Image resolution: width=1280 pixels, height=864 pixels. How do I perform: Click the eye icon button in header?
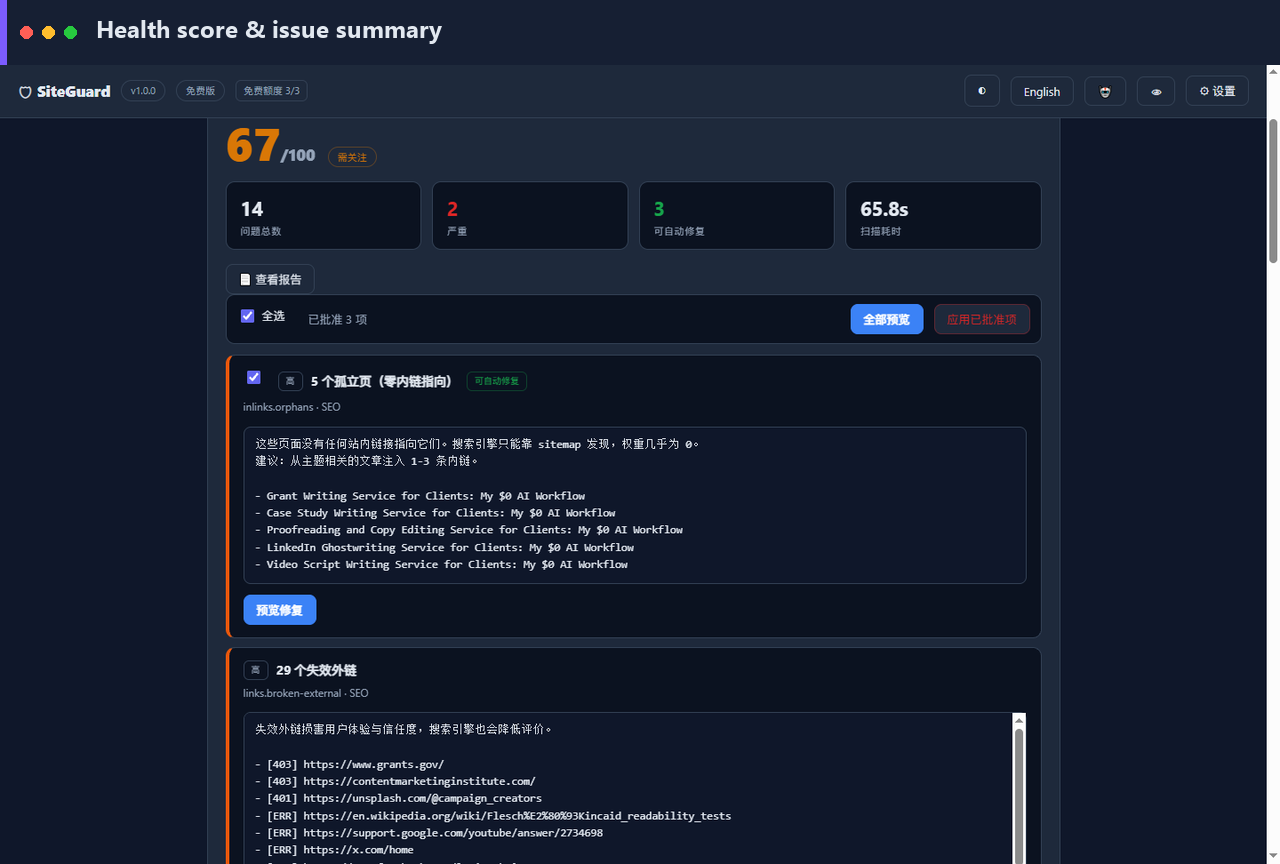pyautogui.click(x=1156, y=91)
